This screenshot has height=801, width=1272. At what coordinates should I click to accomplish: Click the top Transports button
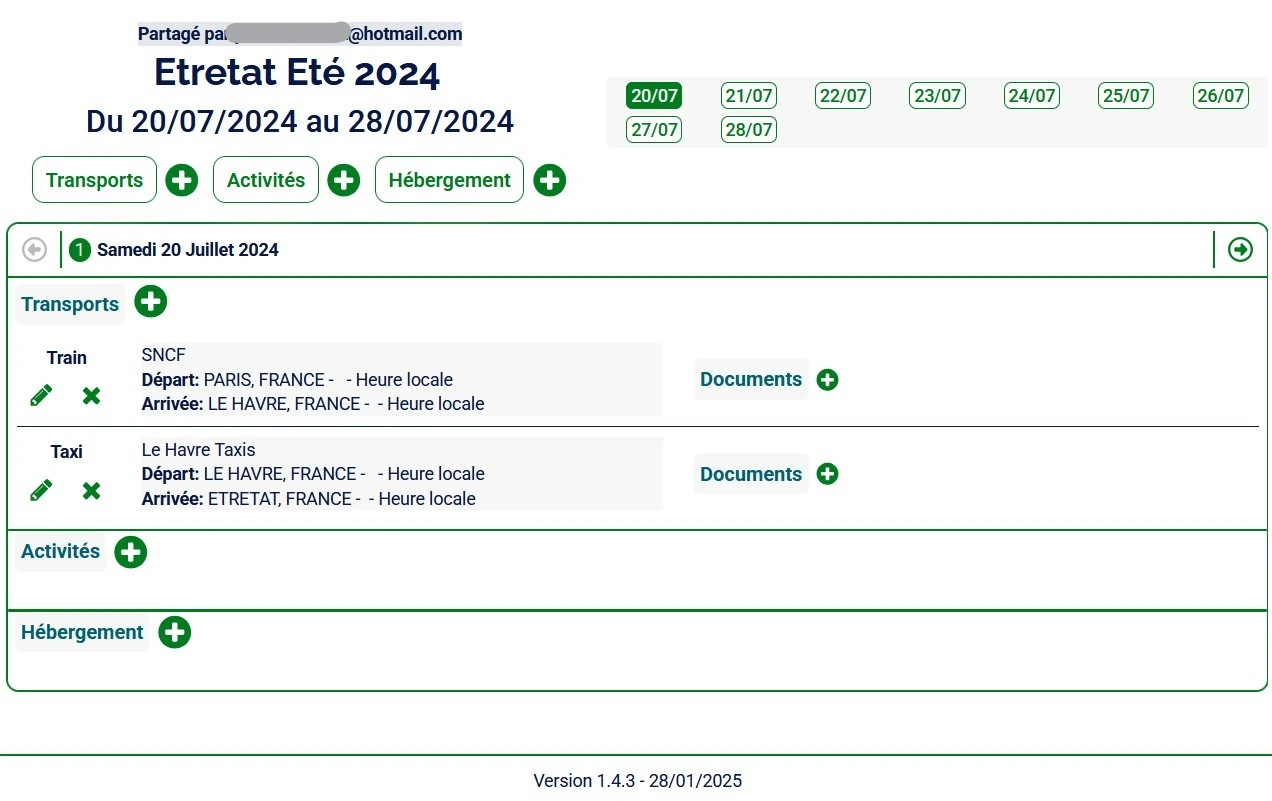[95, 180]
